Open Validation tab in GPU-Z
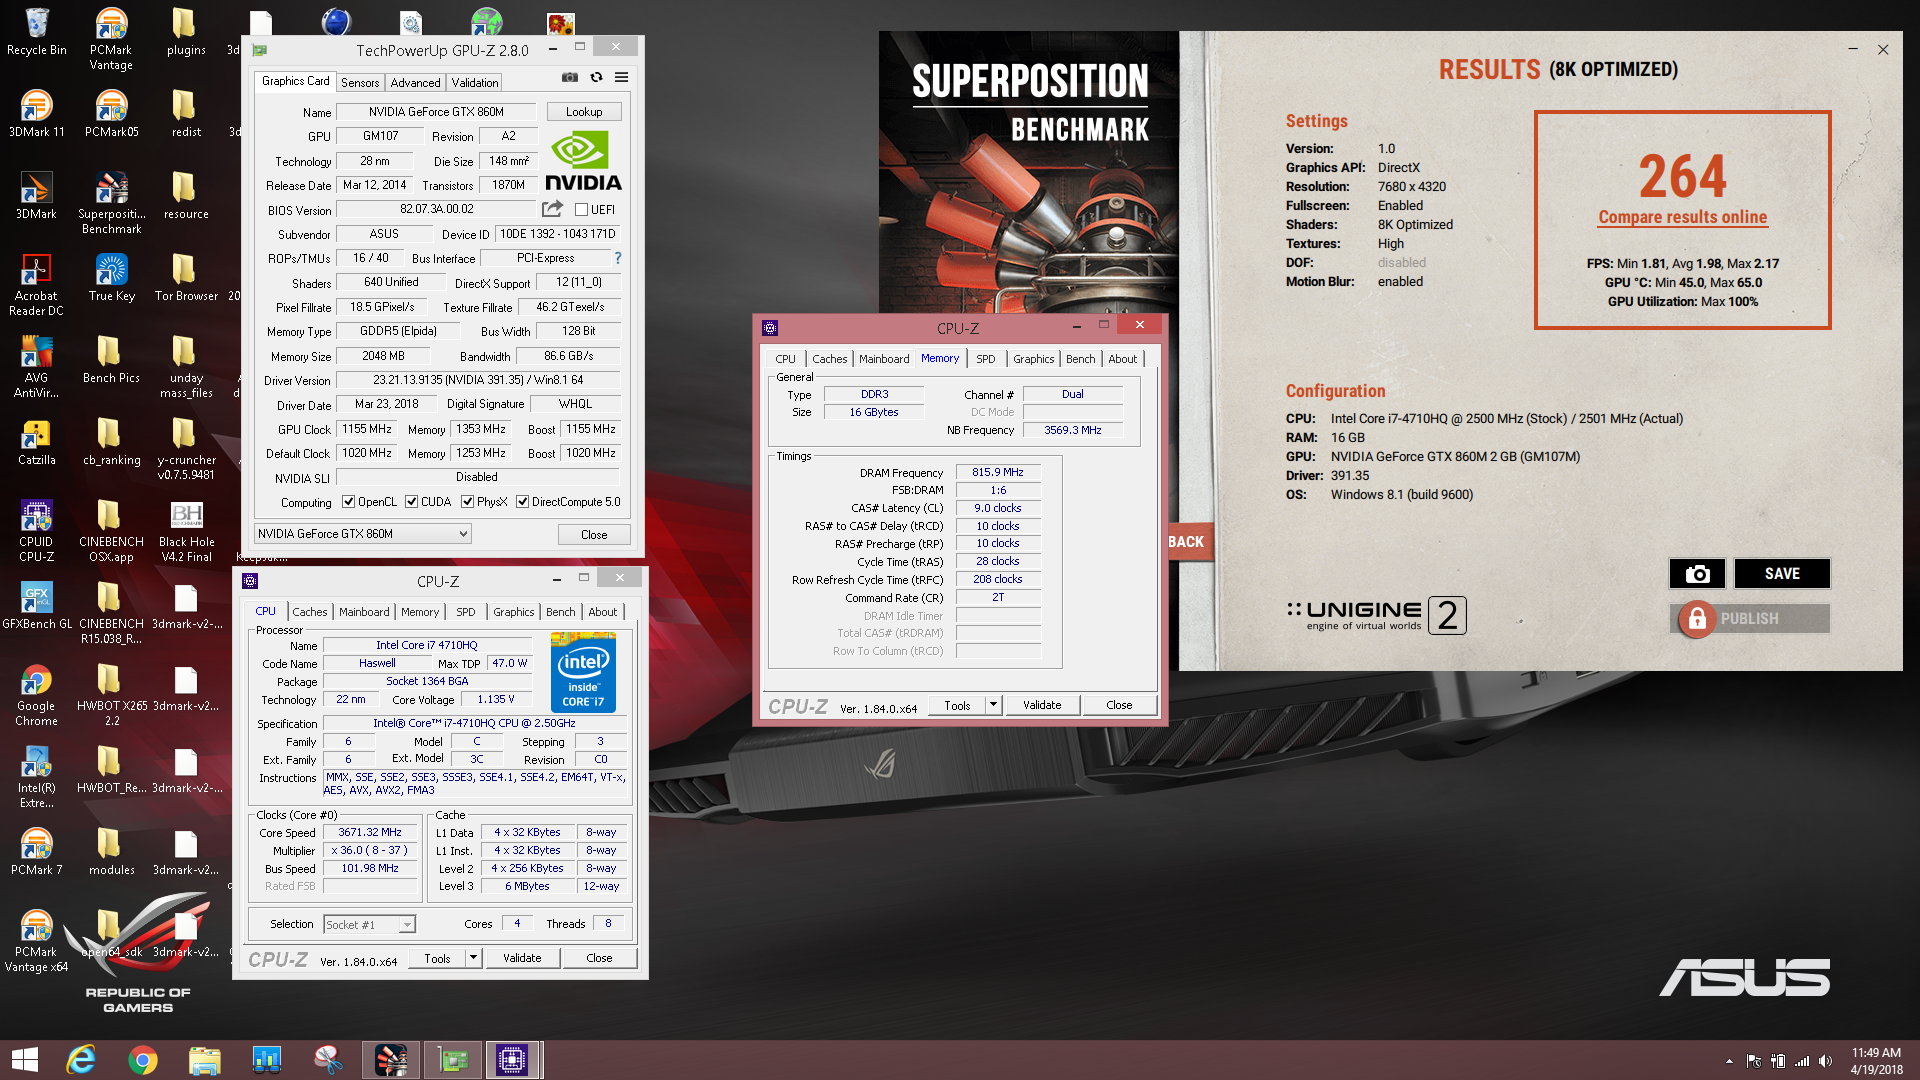 click(x=475, y=83)
